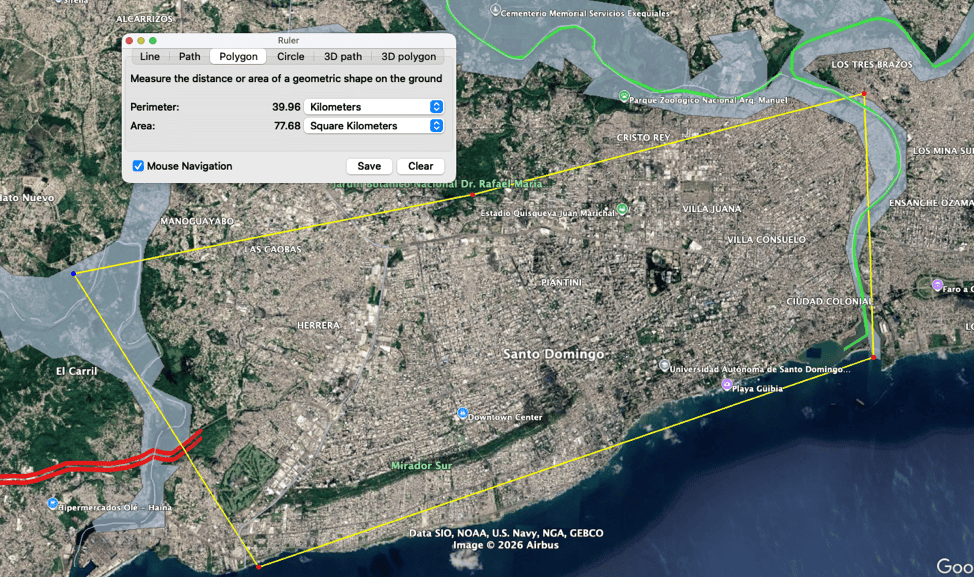
Task: Click the CRISTO REY label
Action: (x=644, y=138)
